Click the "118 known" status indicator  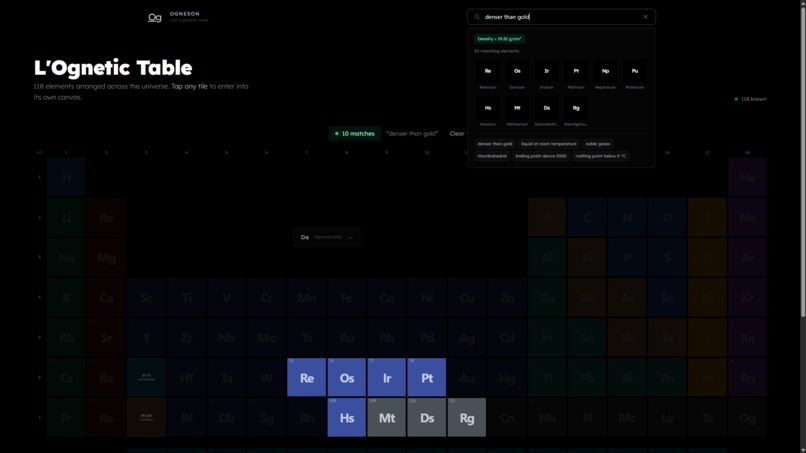pos(750,99)
